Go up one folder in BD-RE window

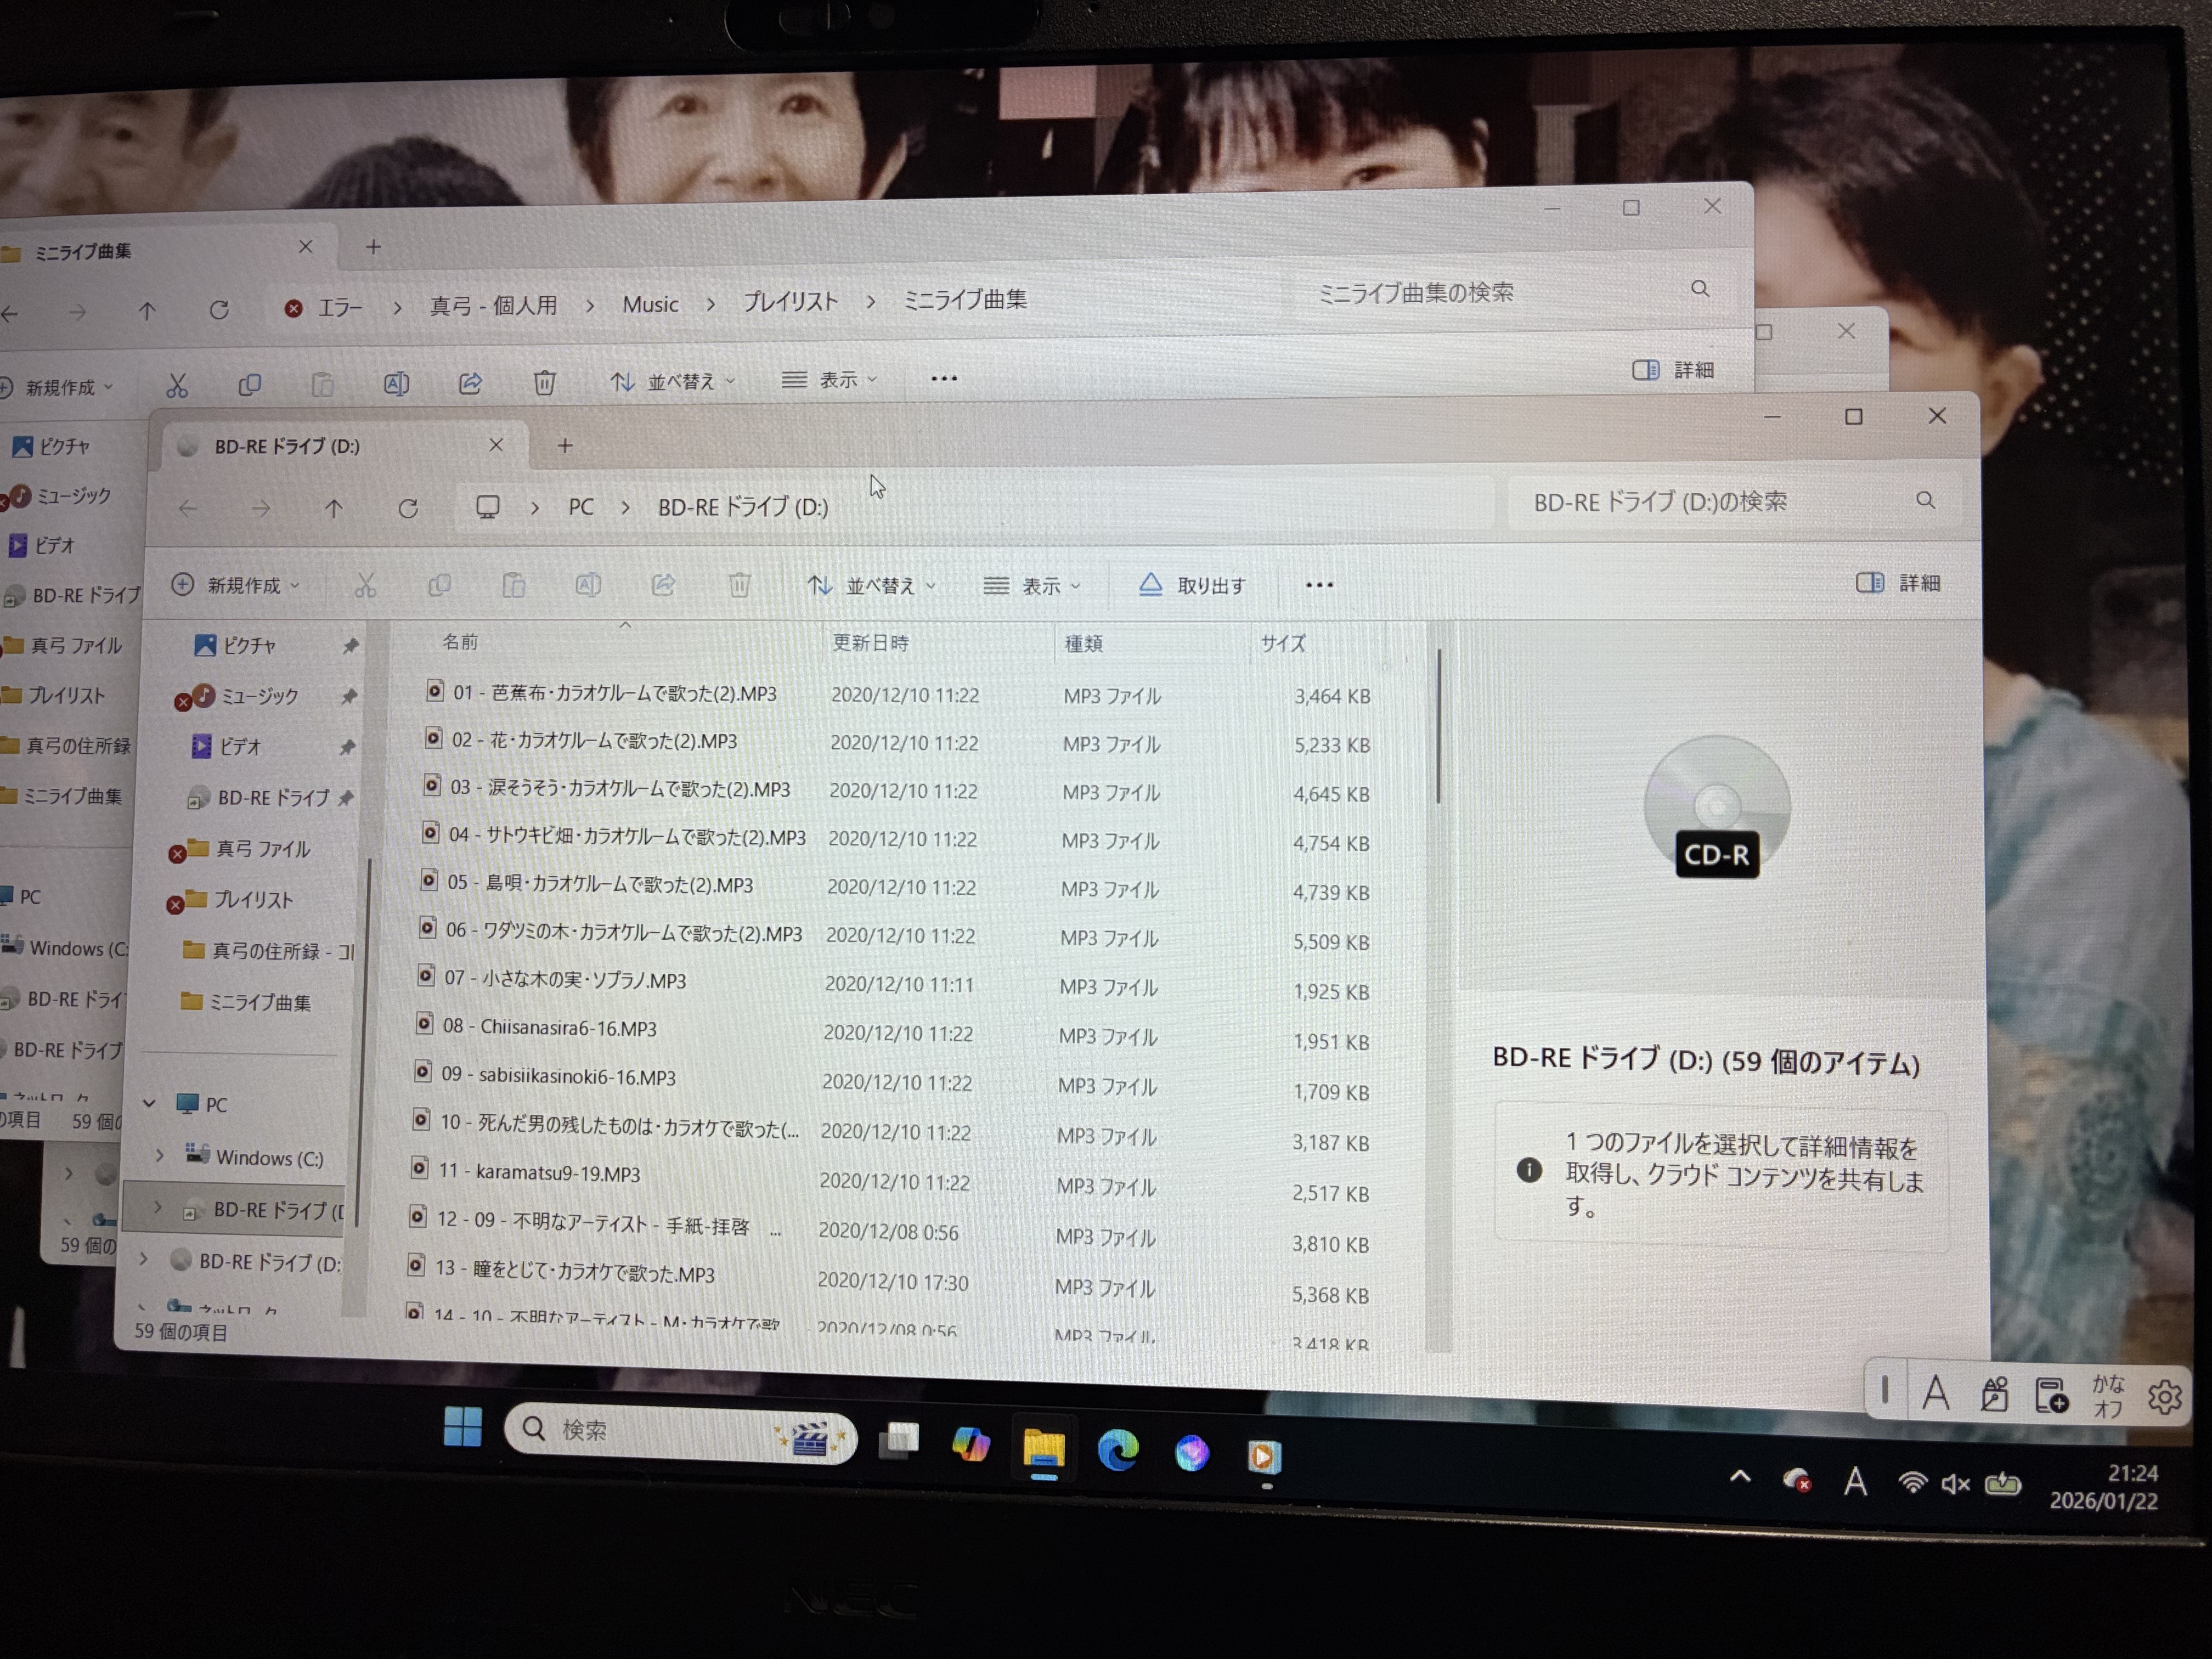coord(334,509)
